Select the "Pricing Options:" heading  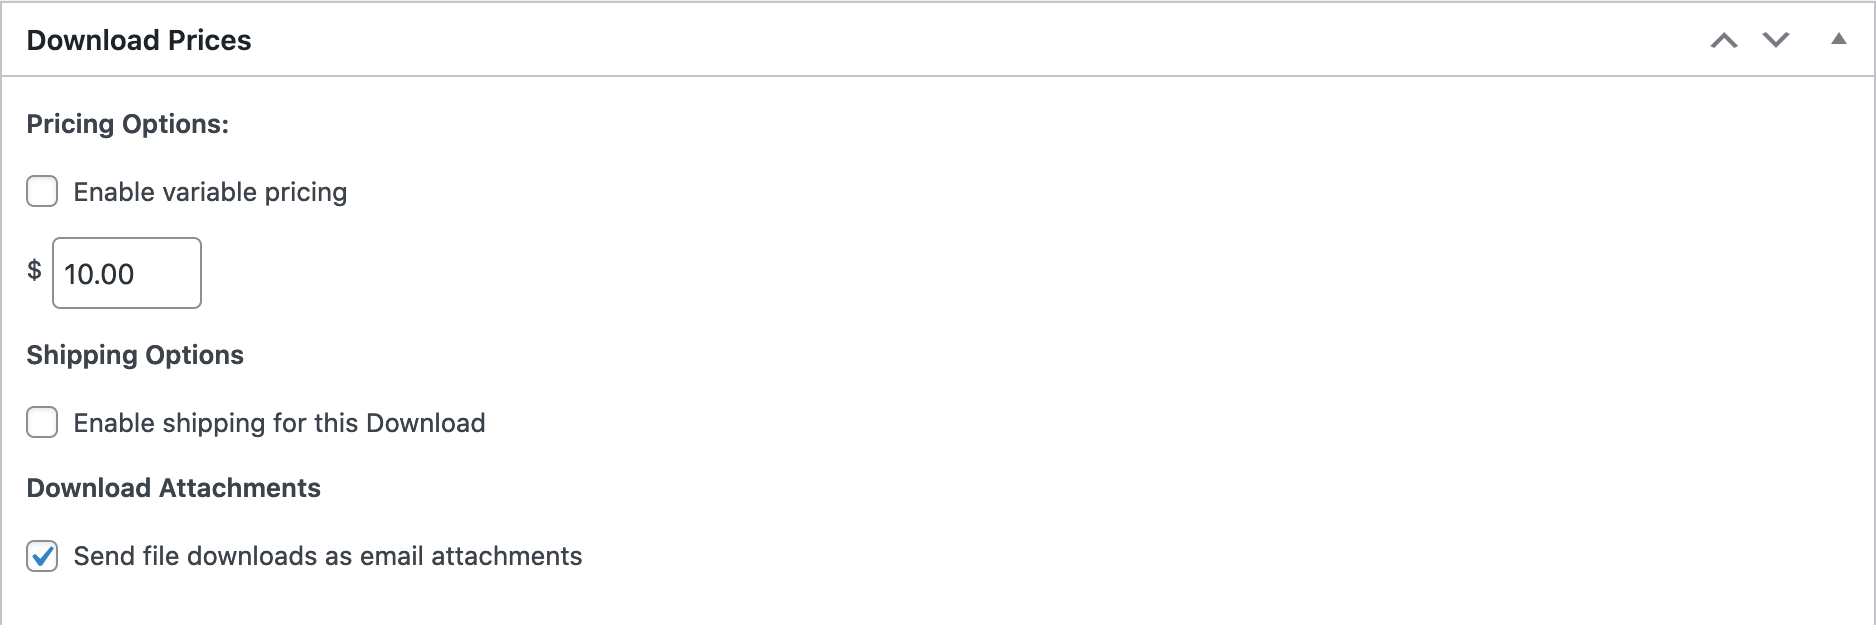pyautogui.click(x=127, y=124)
